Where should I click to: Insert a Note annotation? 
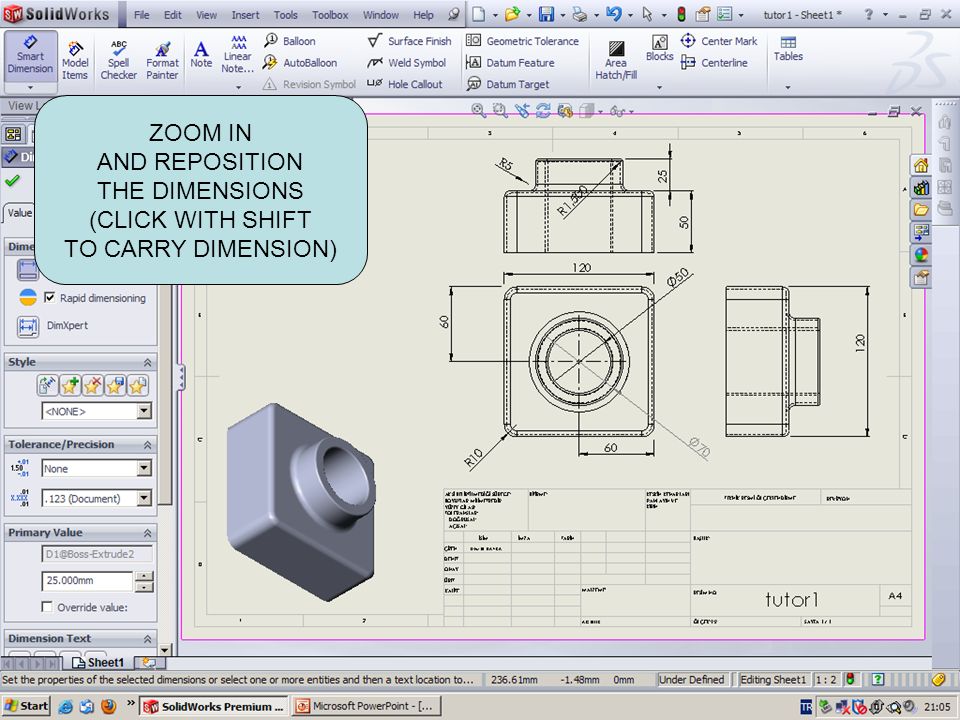[201, 54]
